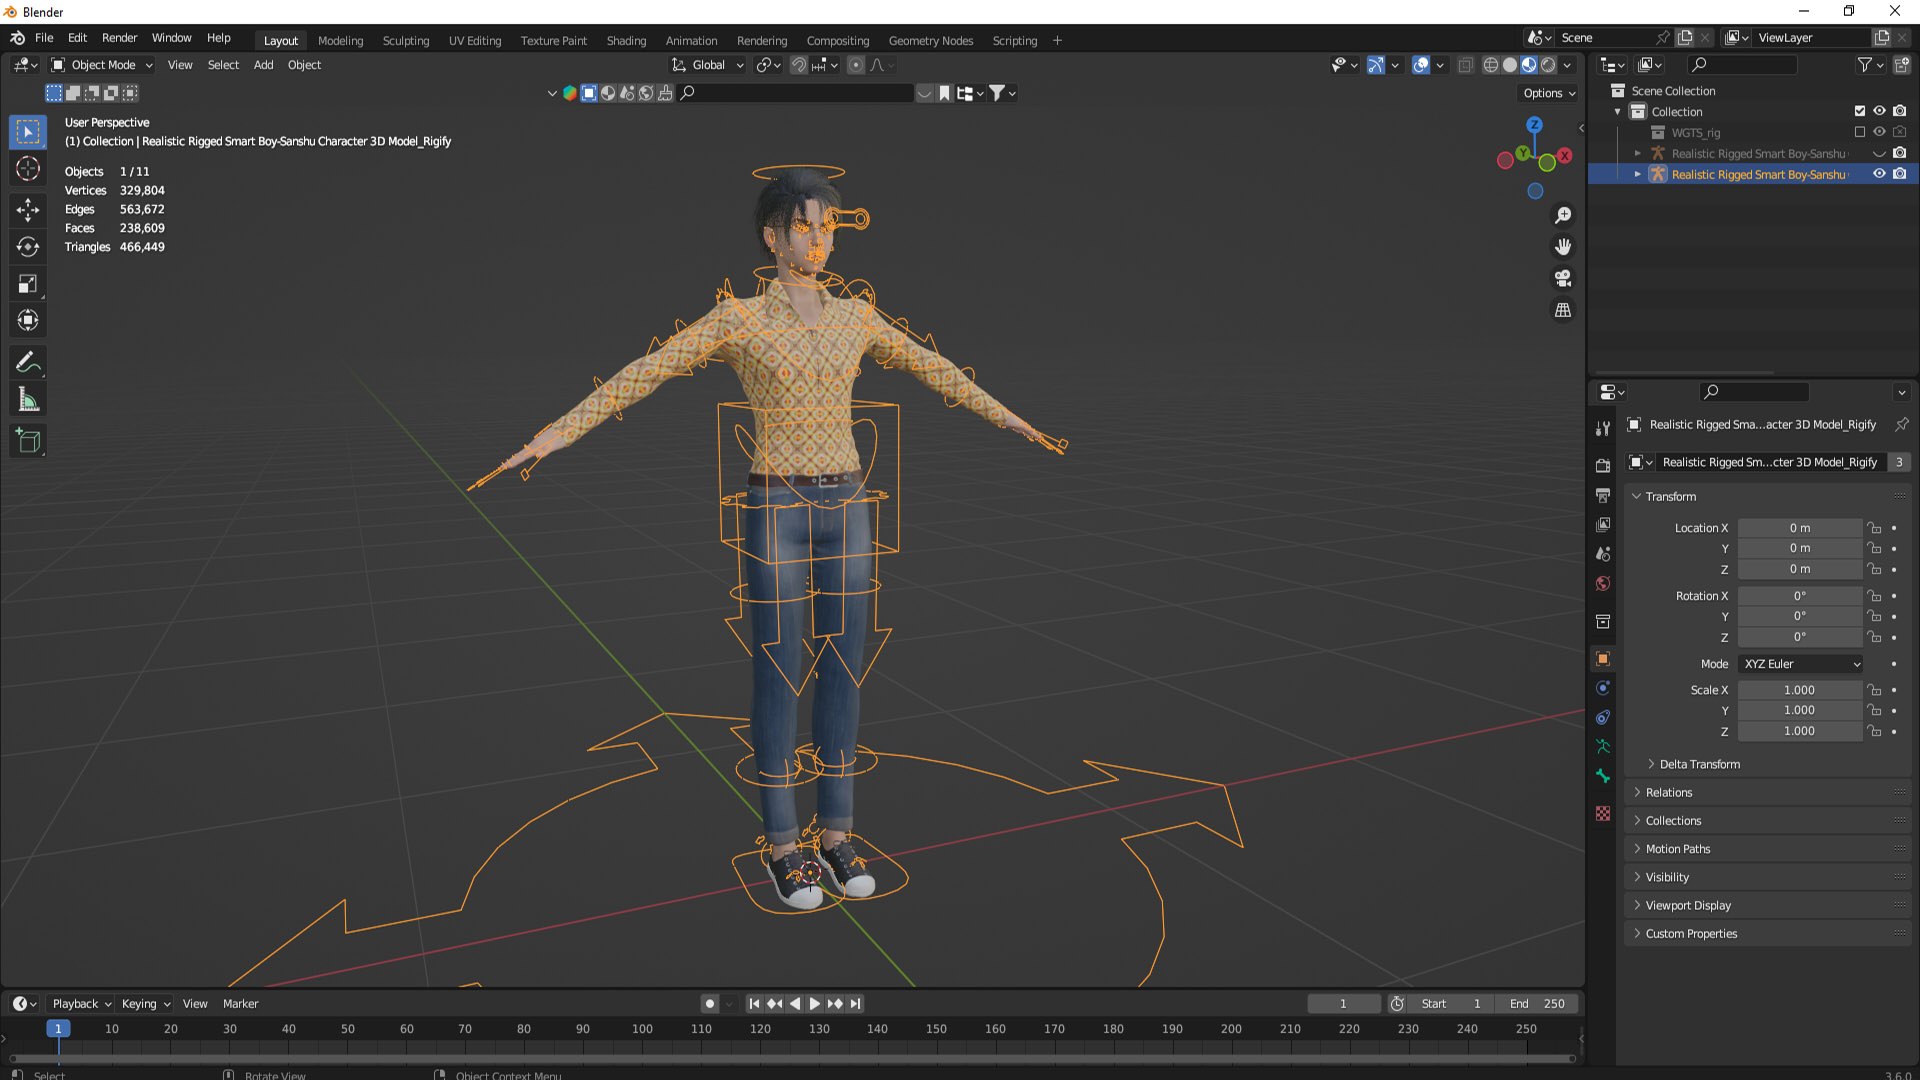
Task: Select the Add Cube tool
Action: 28,440
